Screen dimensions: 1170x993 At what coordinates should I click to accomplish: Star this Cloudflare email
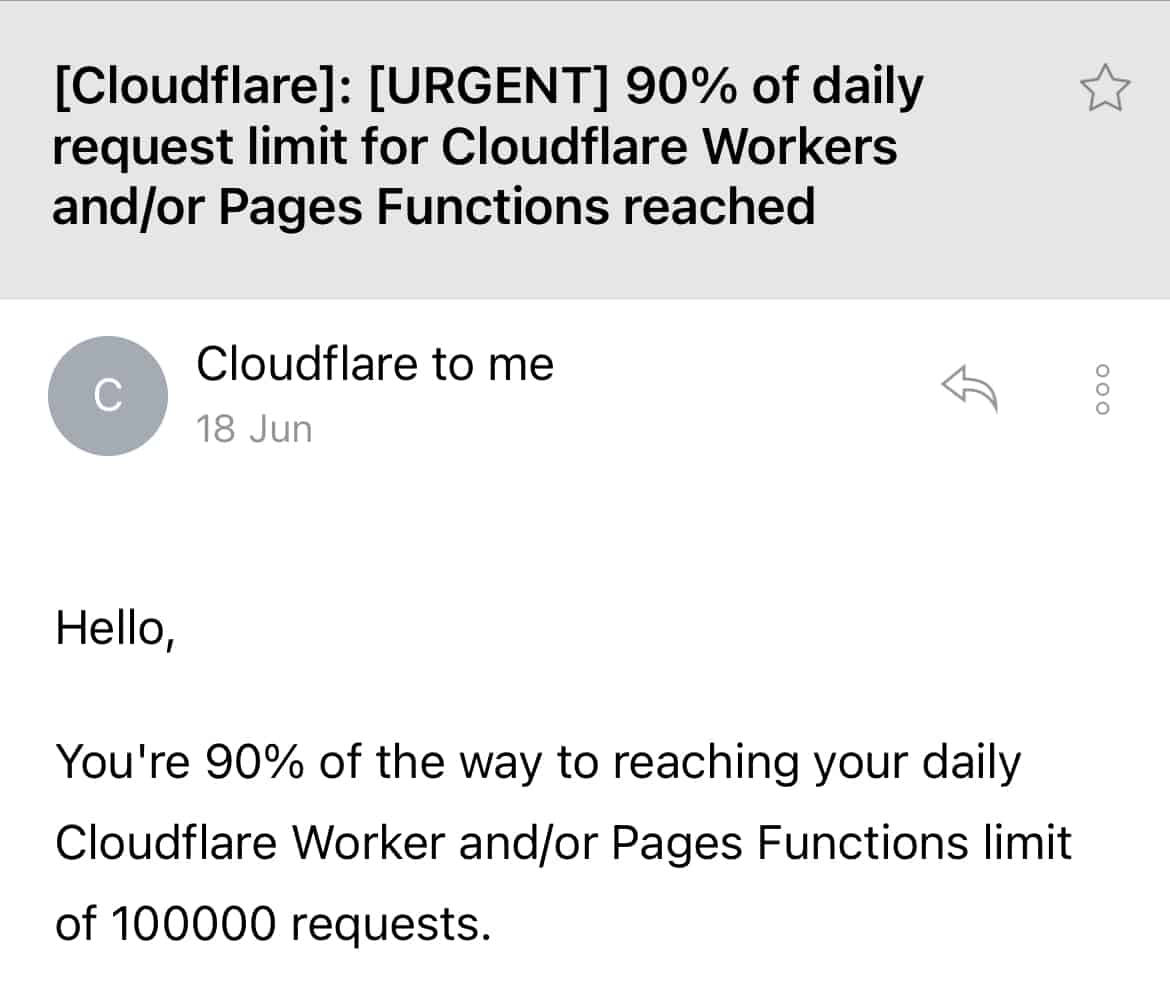click(1105, 89)
